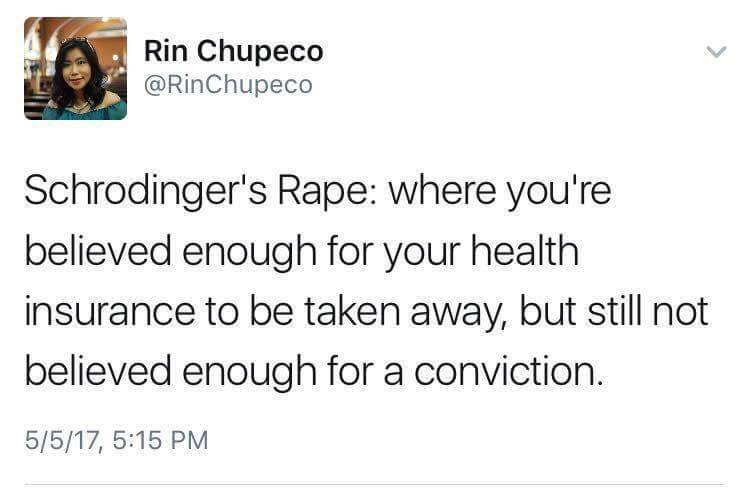Open Rin Chupeco's profile picture

76,68
